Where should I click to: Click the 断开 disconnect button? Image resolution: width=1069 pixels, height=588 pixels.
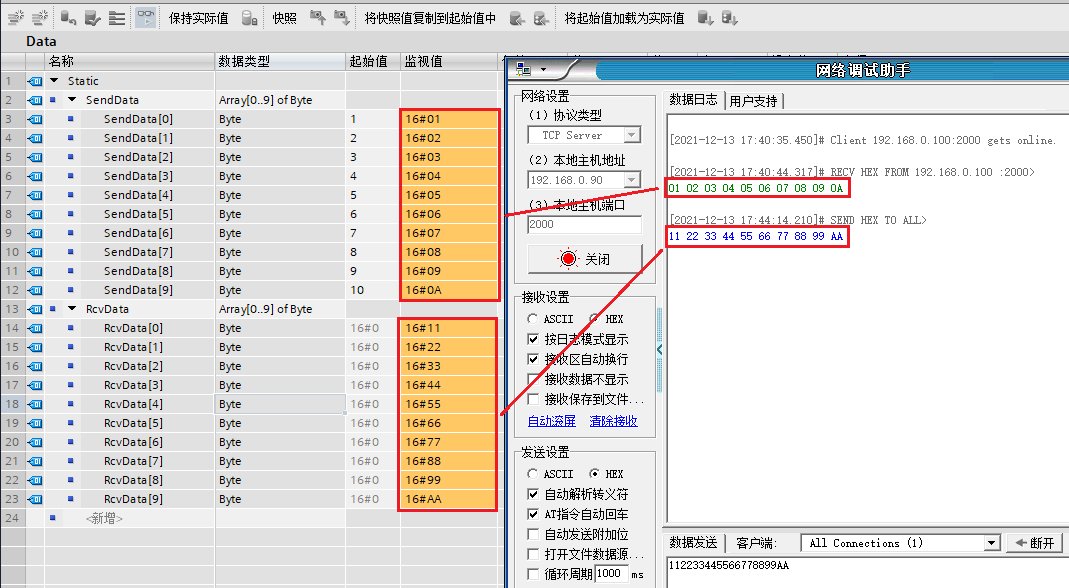tap(1034, 543)
